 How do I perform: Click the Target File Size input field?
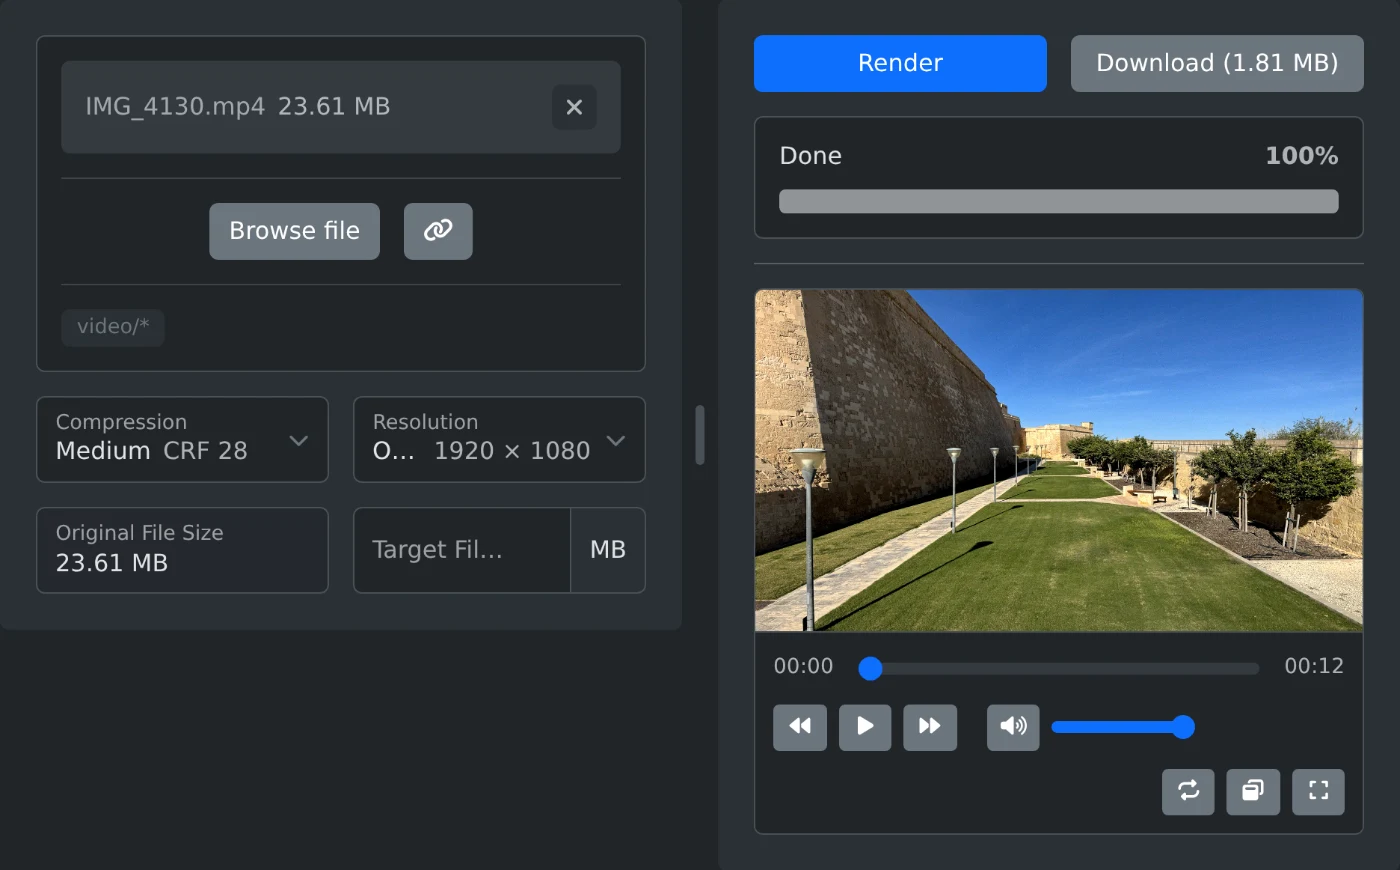tap(462, 550)
